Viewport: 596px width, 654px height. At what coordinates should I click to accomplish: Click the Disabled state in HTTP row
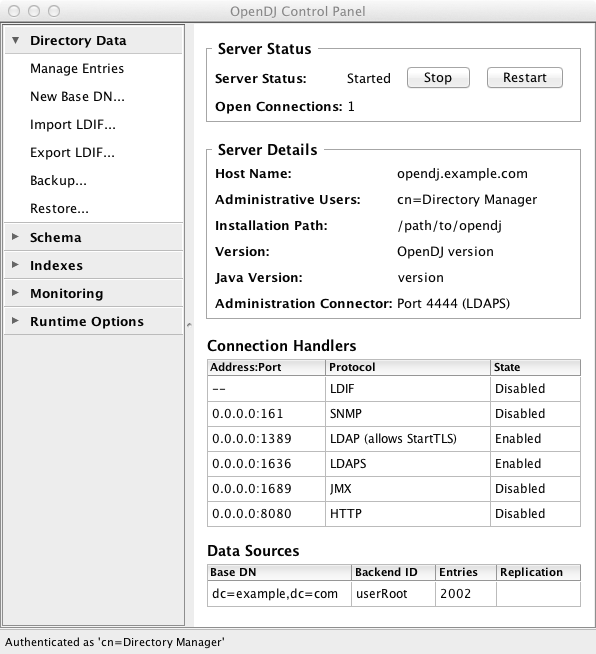(536, 514)
